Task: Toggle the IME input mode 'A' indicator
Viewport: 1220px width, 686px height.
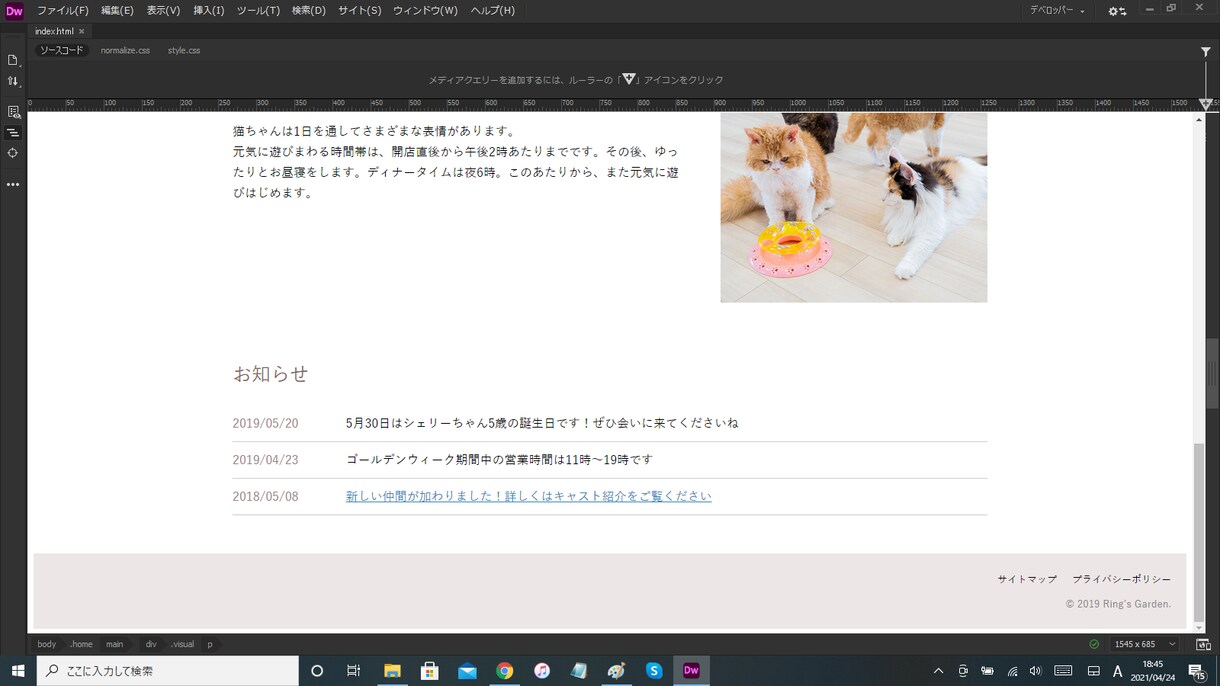Action: pyautogui.click(x=1118, y=671)
